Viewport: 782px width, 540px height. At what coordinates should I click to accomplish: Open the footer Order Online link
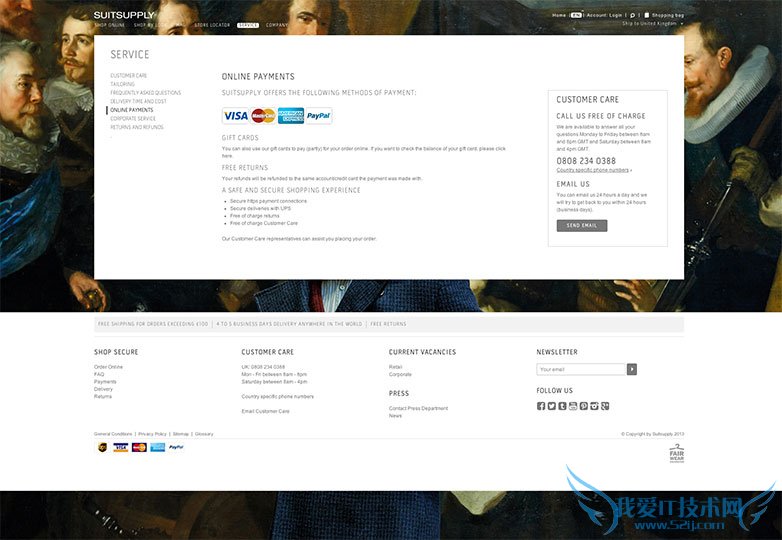click(x=108, y=367)
